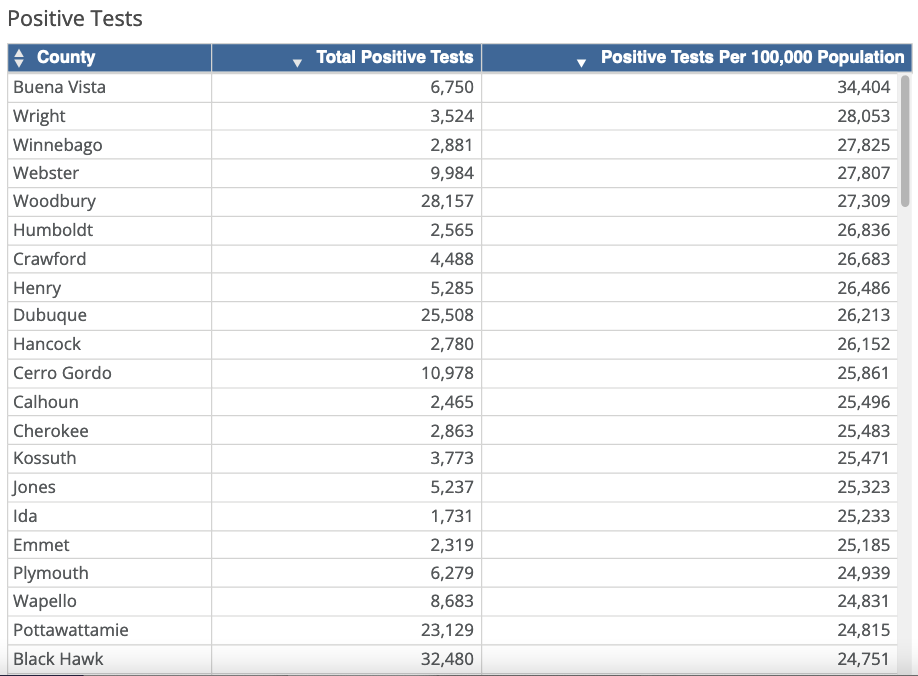This screenshot has height=676, width=918.
Task: Select the Black Hawk row
Action: coord(452,659)
